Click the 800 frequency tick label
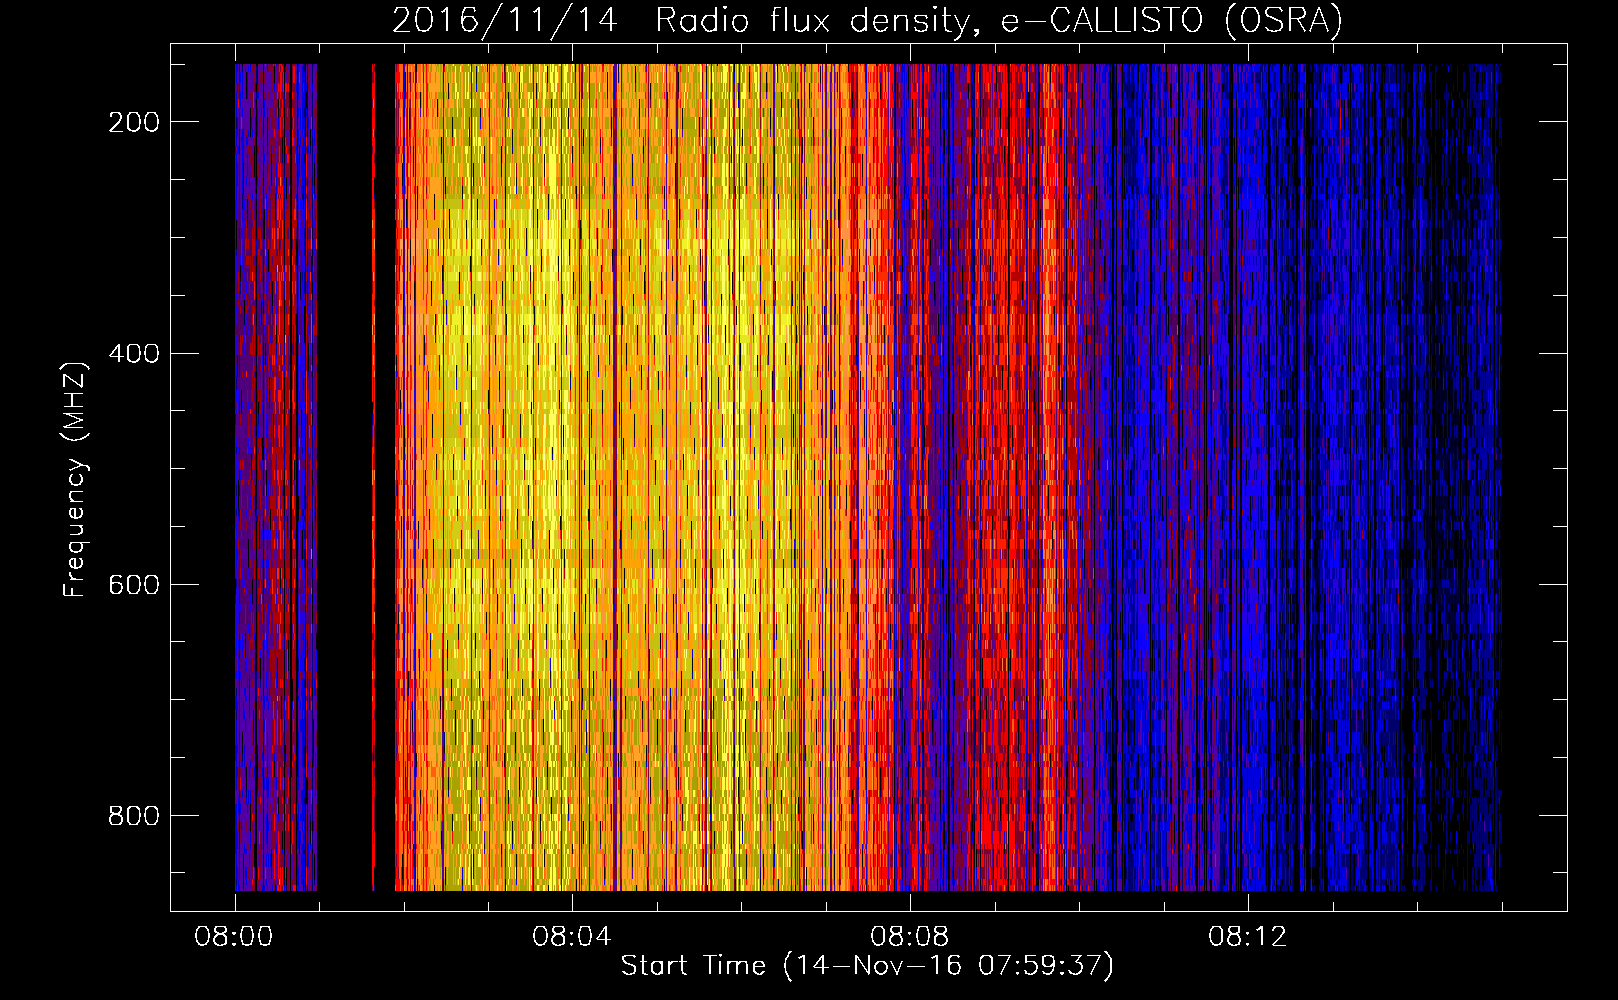Image resolution: width=1618 pixels, height=1000 pixels. coord(134,815)
